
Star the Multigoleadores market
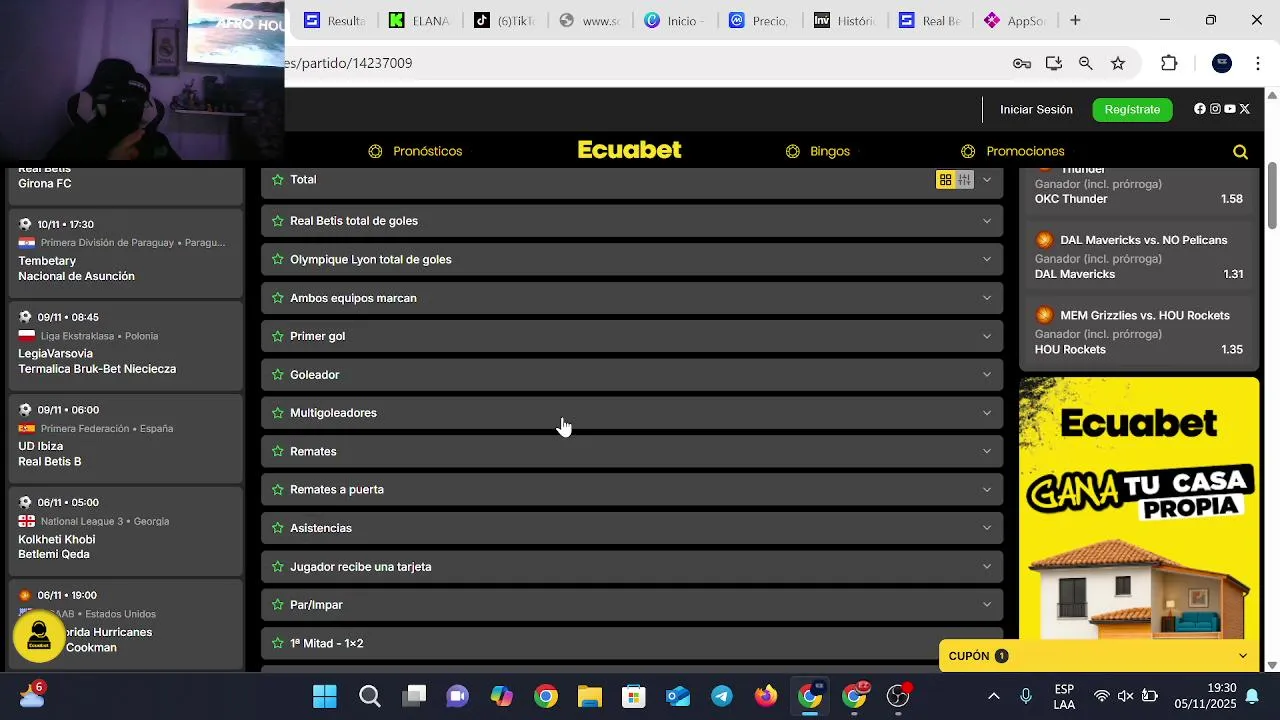[x=278, y=413]
